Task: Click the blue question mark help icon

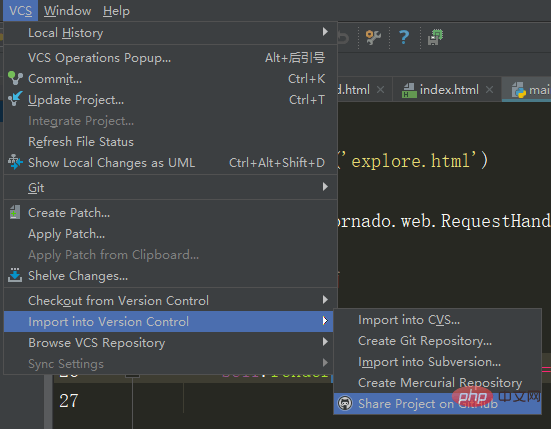Action: [404, 37]
